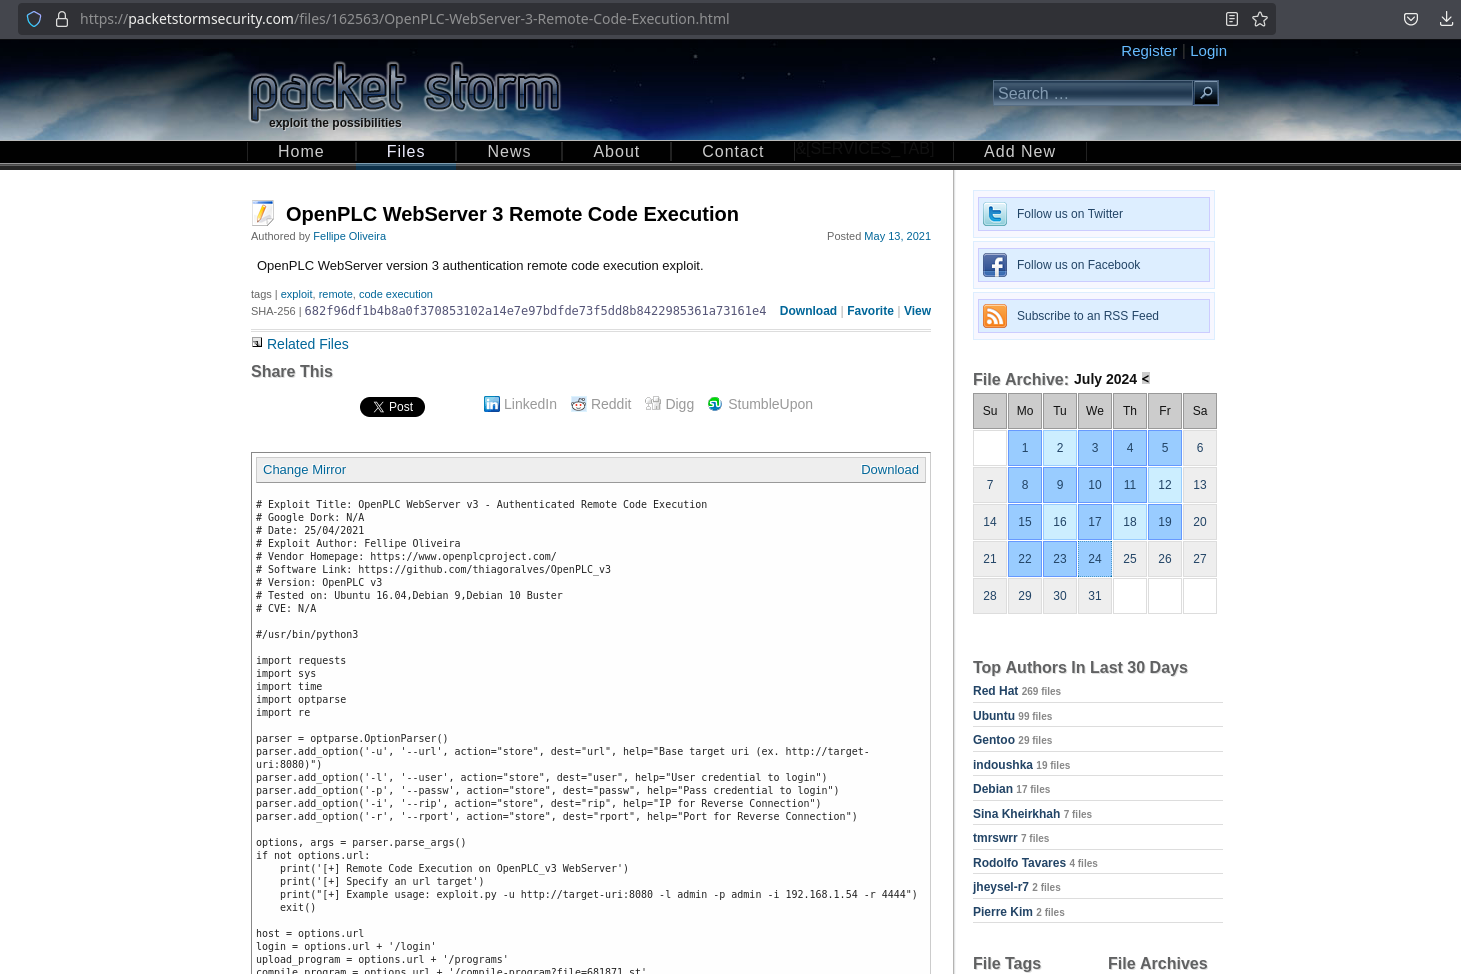
Task: Bookmark this page with the star icon
Action: (1260, 19)
